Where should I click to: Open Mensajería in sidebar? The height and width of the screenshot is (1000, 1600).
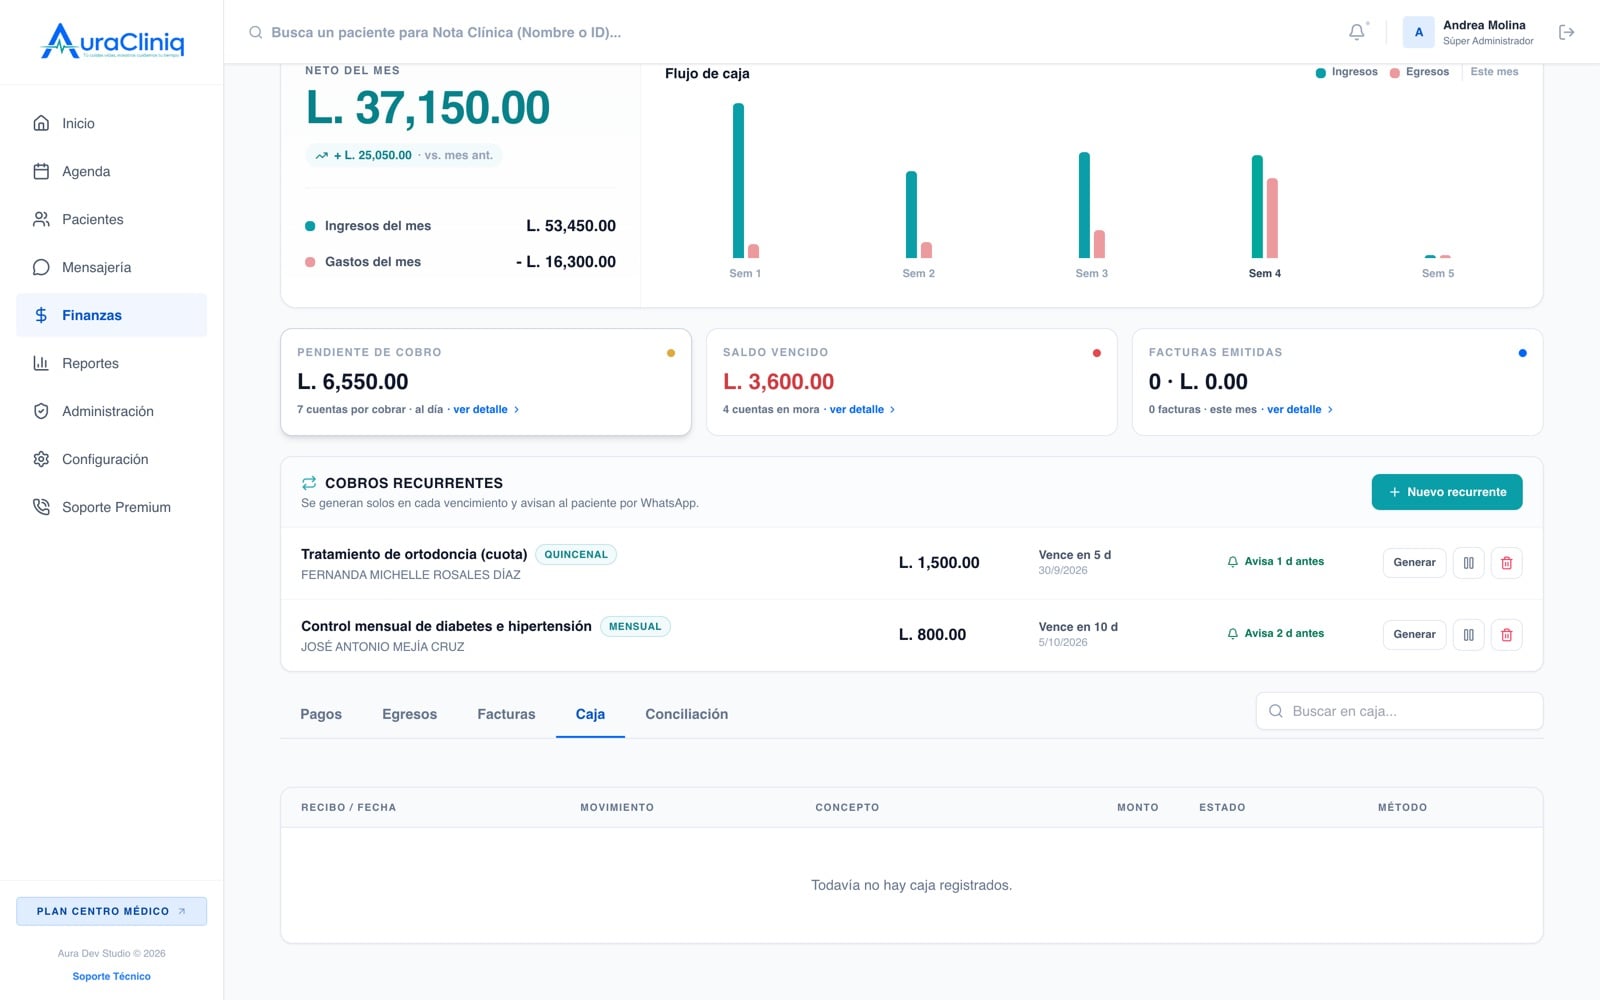[111, 267]
